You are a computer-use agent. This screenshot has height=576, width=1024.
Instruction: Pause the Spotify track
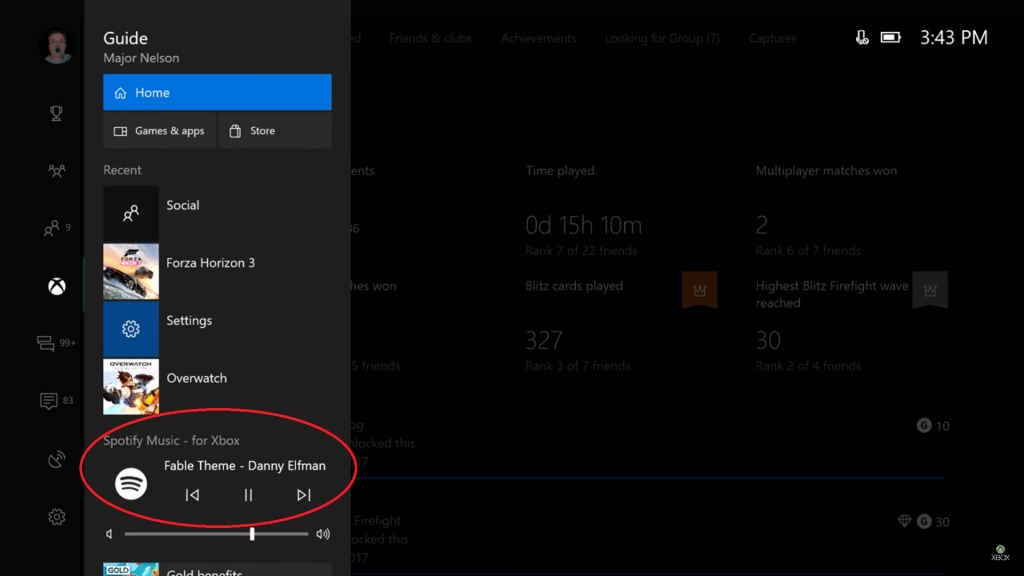(248, 495)
